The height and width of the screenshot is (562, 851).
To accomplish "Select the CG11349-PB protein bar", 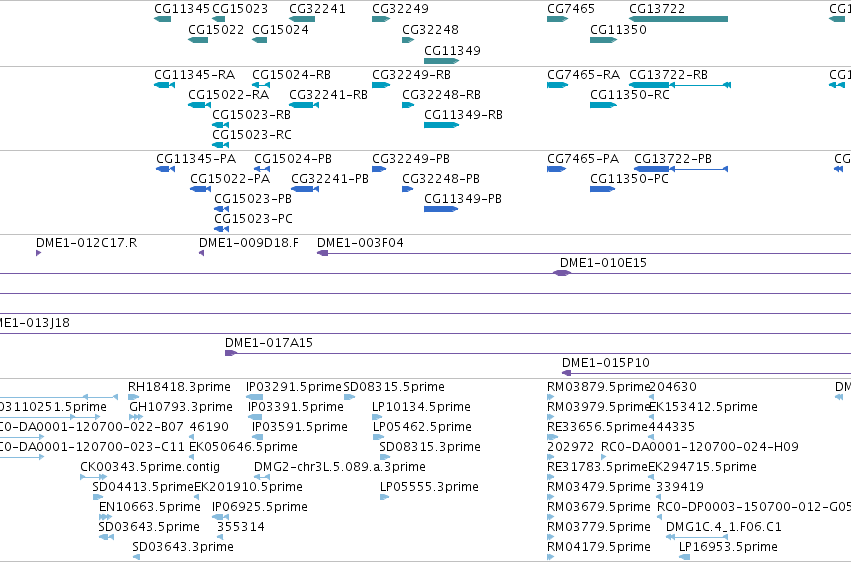I will [x=441, y=209].
